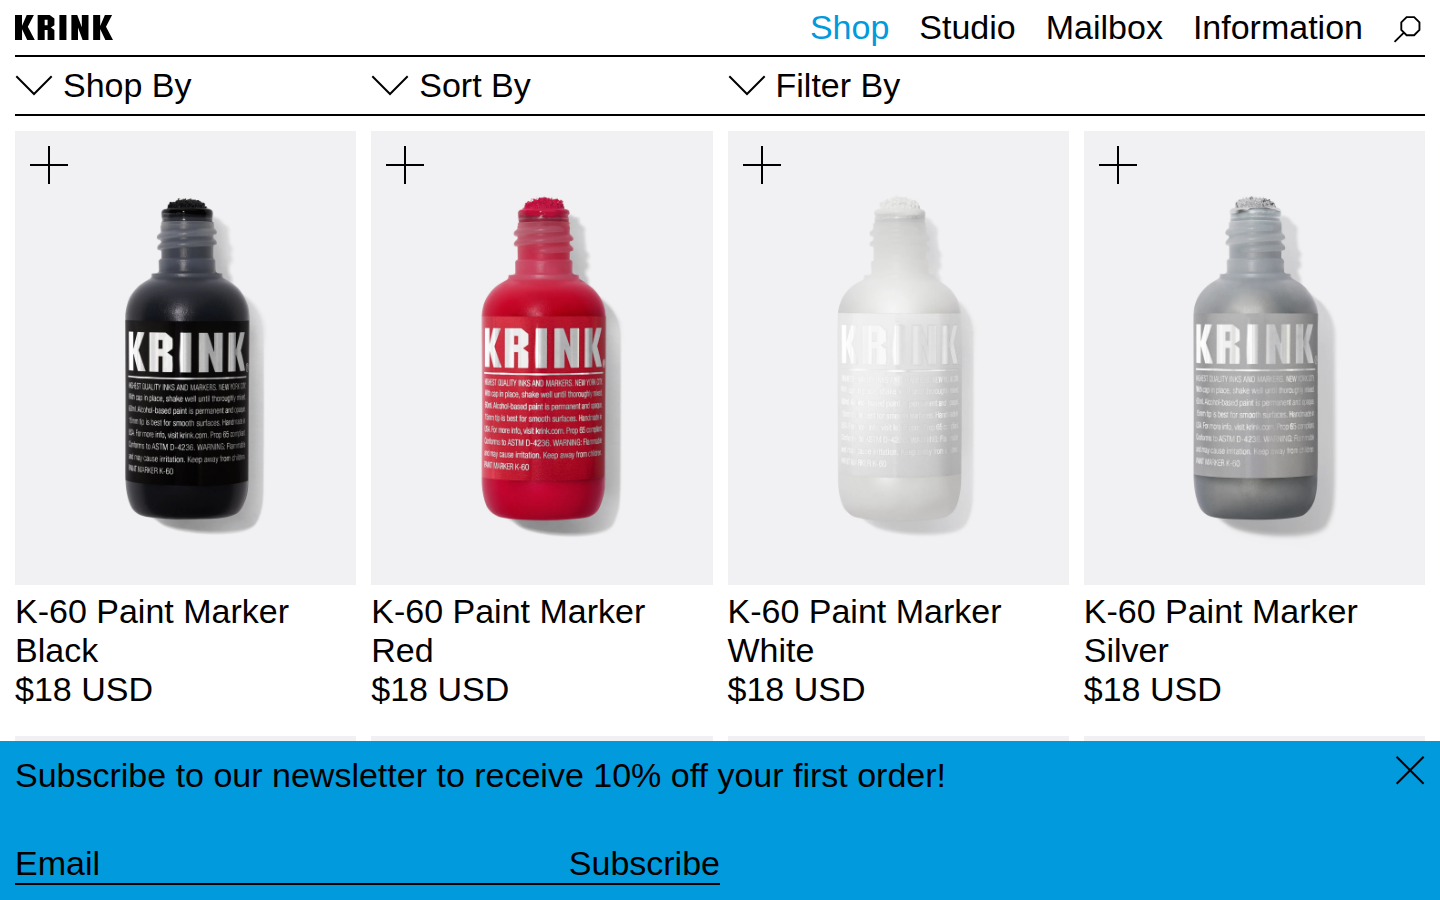The image size is (1440, 900).
Task: Open the Mailbox menu item
Action: point(1104,28)
